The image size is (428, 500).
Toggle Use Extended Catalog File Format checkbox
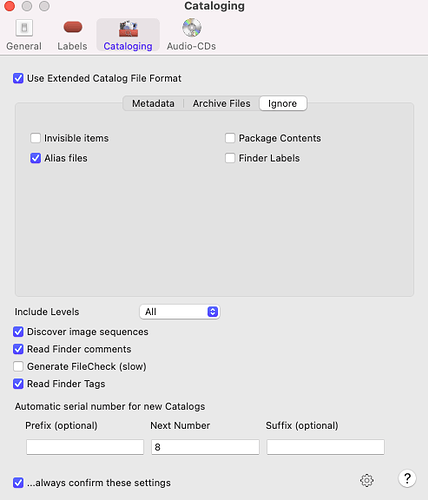point(18,78)
